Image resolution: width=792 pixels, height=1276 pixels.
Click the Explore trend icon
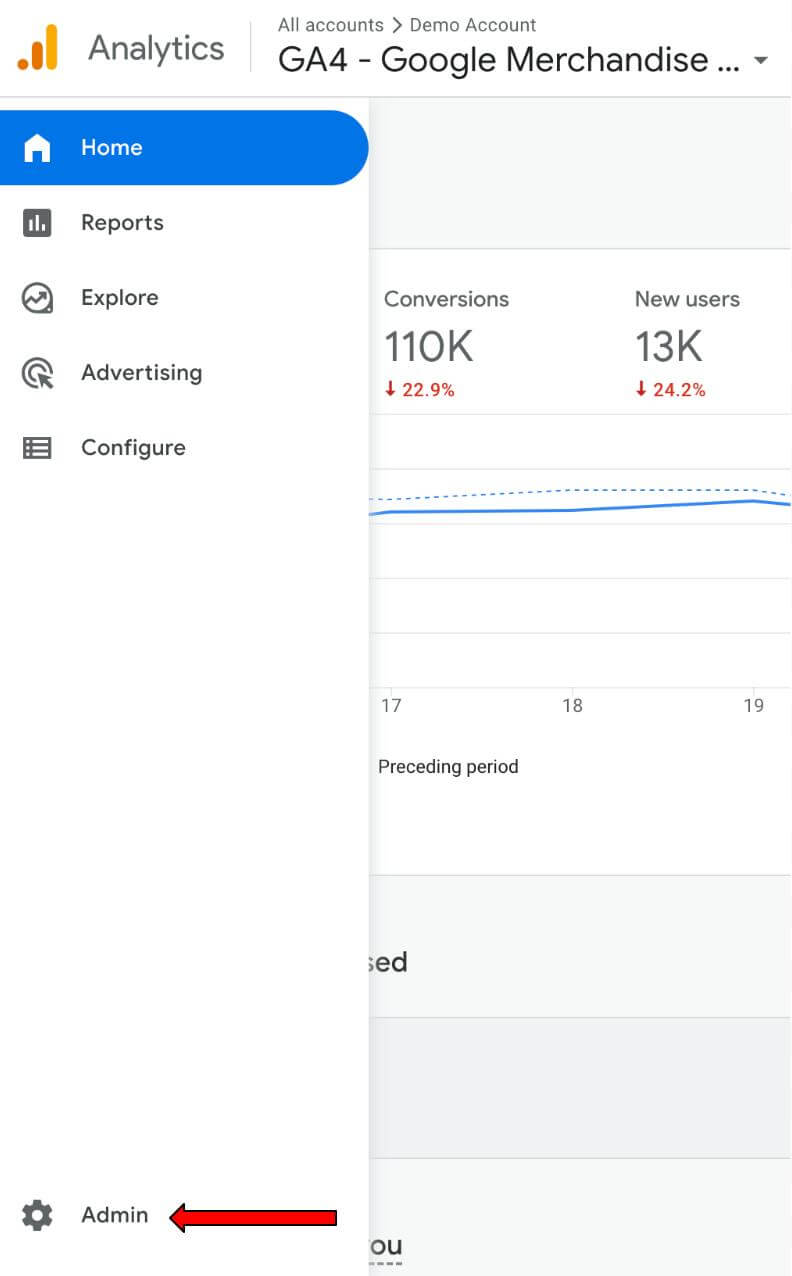click(37, 298)
